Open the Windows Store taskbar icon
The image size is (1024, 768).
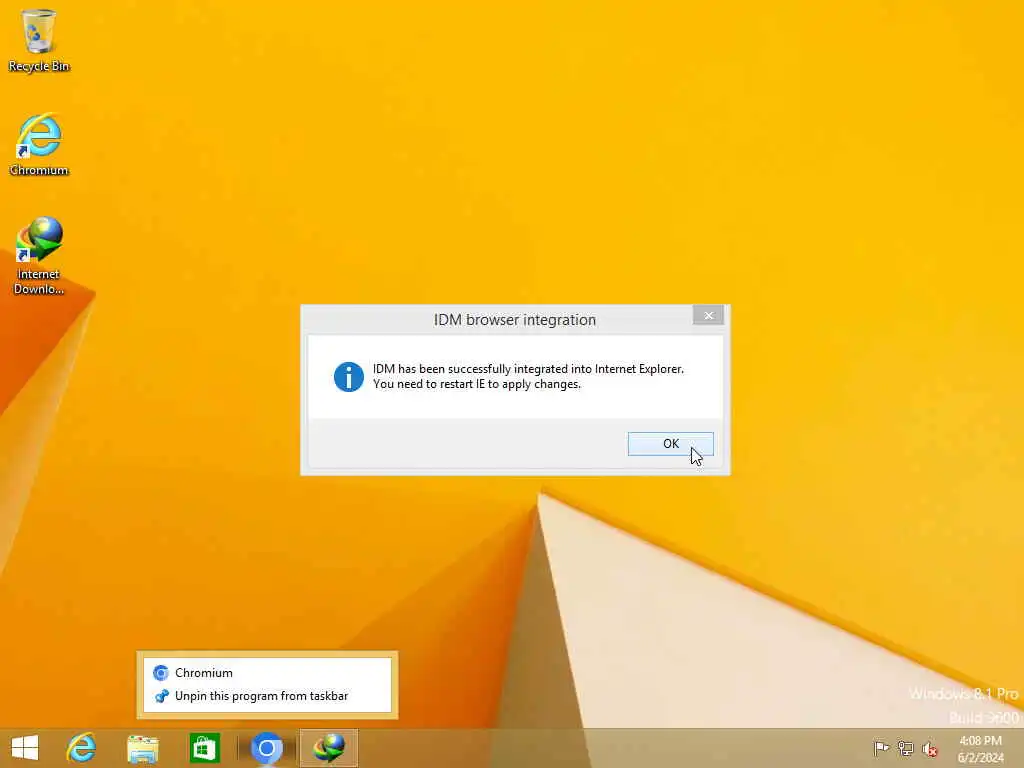coord(204,748)
